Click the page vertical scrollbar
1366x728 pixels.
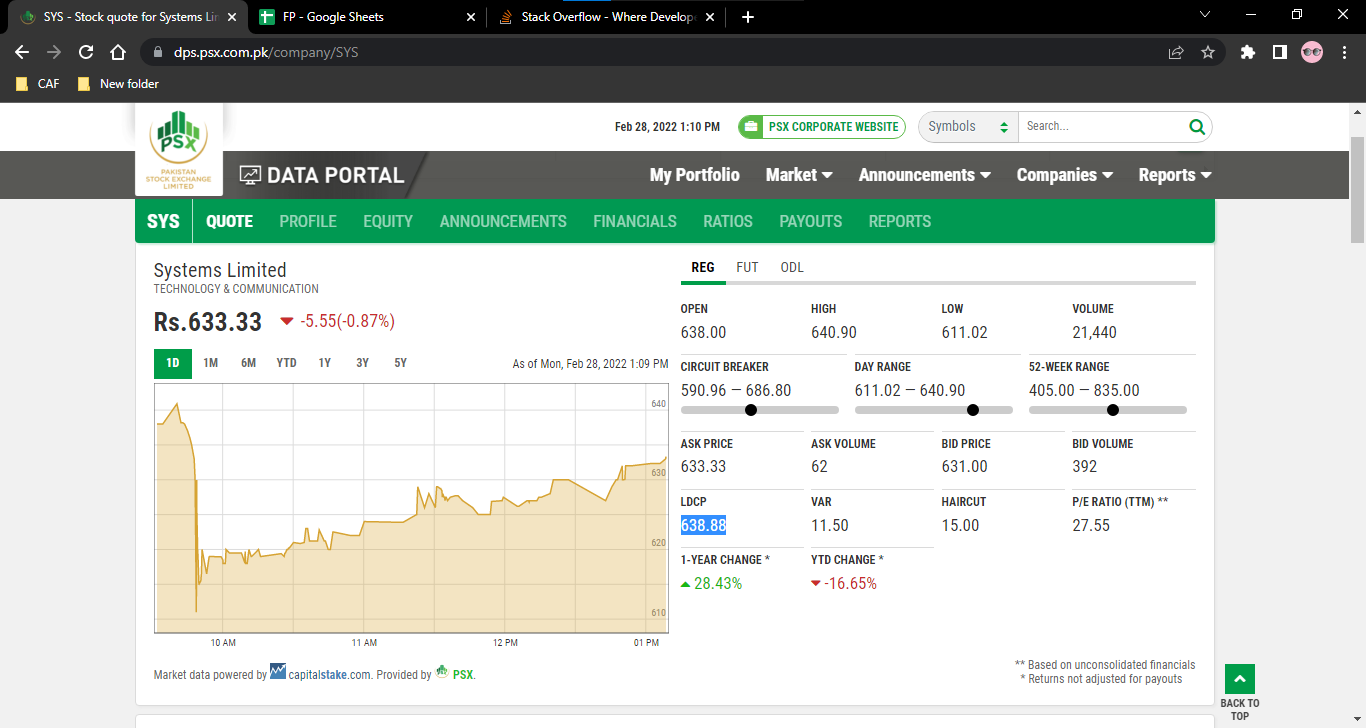pos(1357,190)
